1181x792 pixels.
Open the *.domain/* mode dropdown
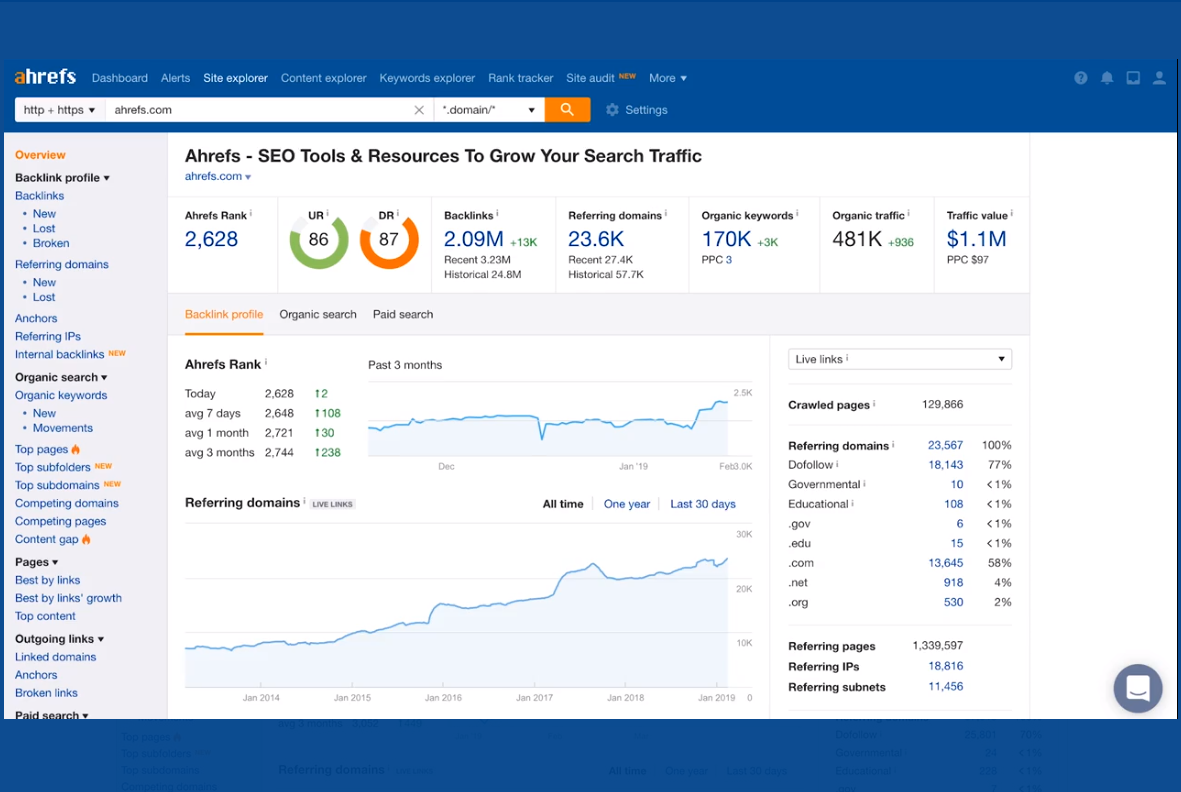[x=488, y=110]
